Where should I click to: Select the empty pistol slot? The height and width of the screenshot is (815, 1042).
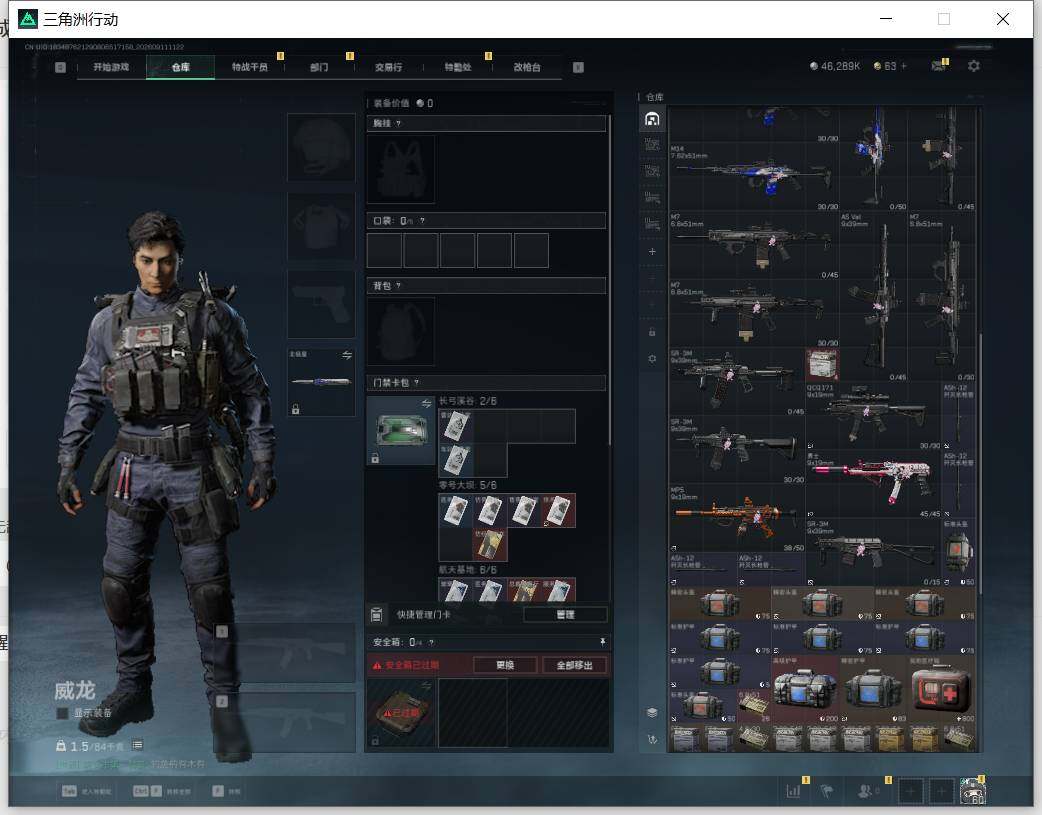(321, 304)
